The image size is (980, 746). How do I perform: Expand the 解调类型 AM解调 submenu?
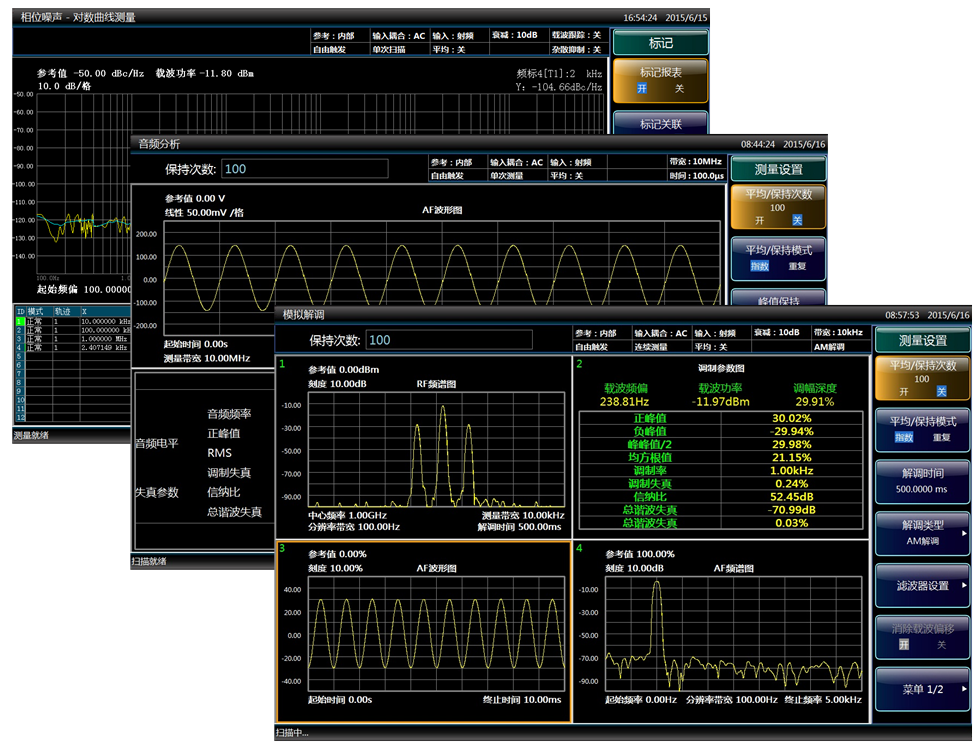click(922, 532)
